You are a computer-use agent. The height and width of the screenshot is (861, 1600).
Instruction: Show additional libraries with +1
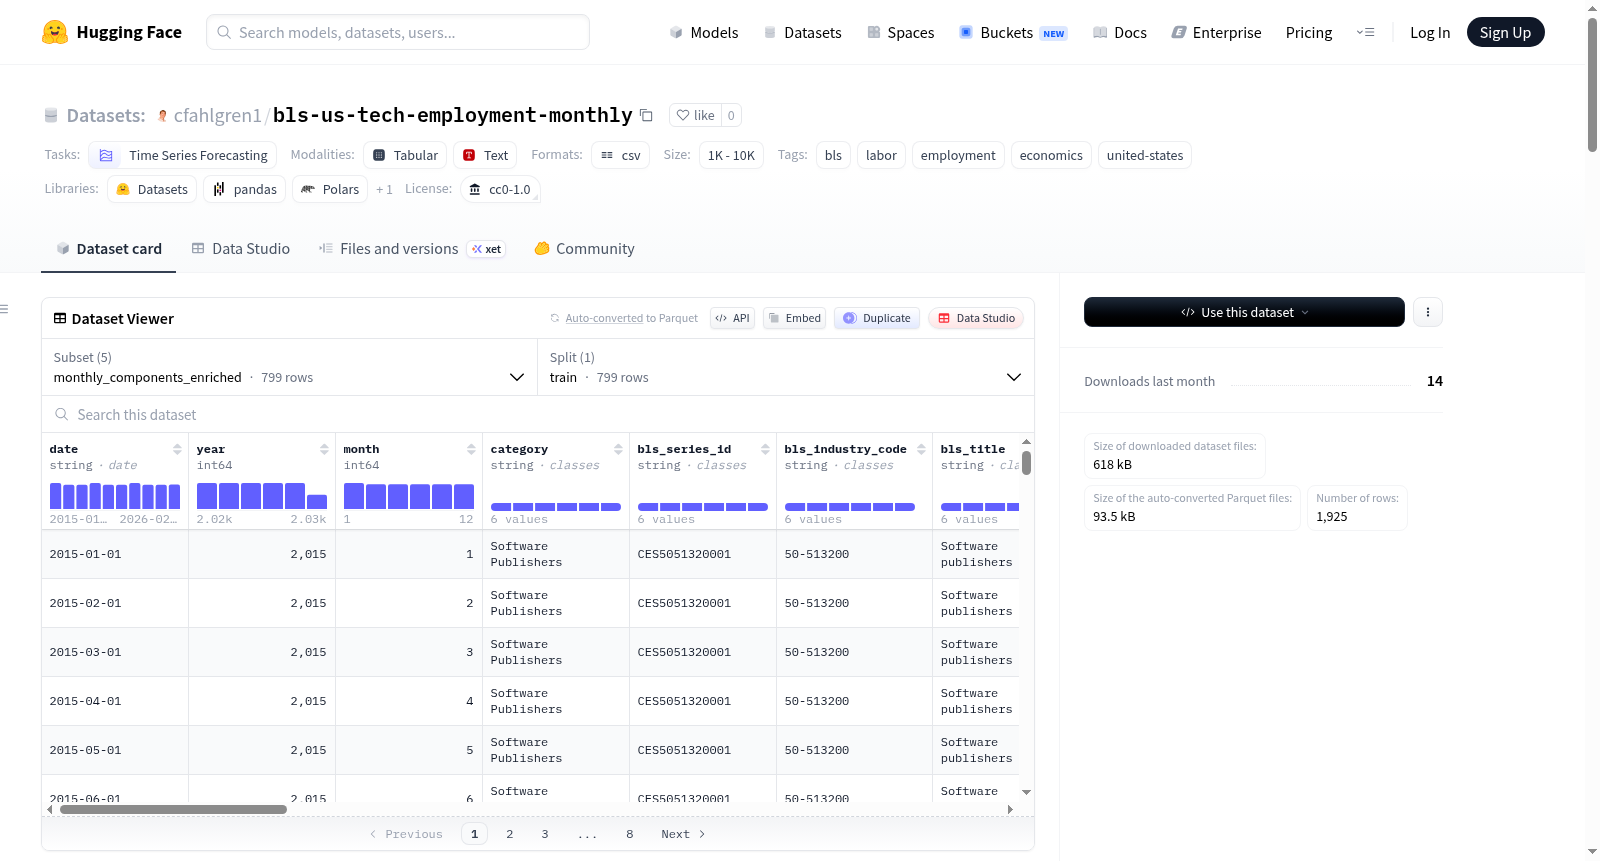click(x=384, y=189)
